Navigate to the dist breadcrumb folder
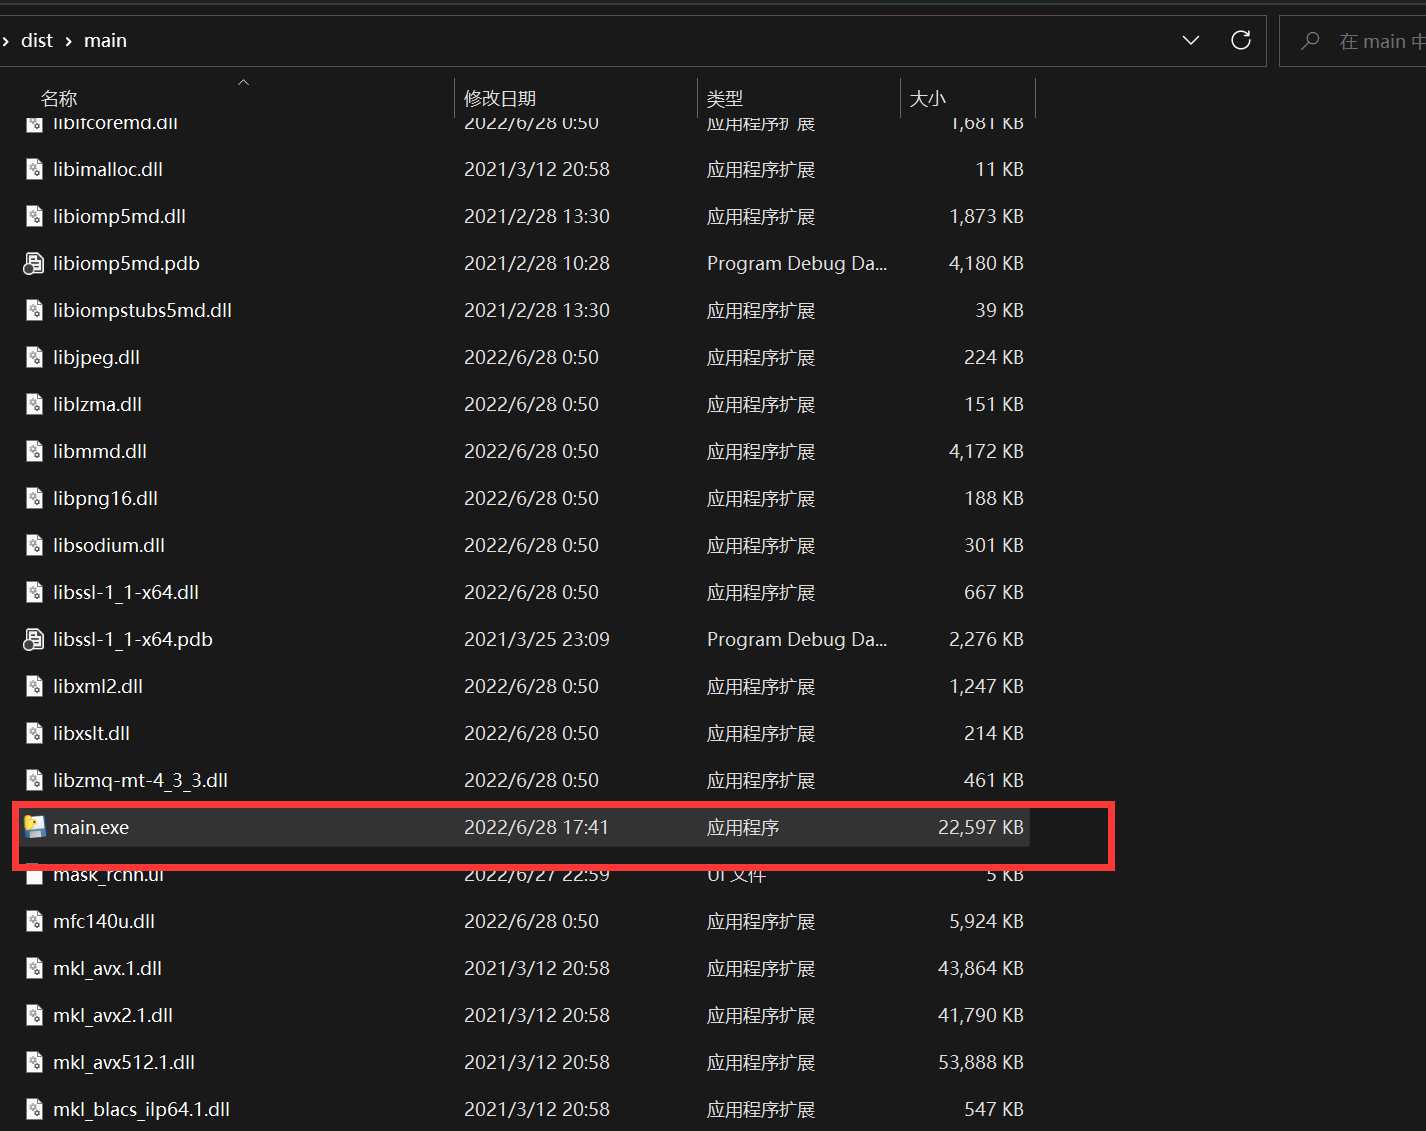The image size is (1426, 1131). (37, 40)
